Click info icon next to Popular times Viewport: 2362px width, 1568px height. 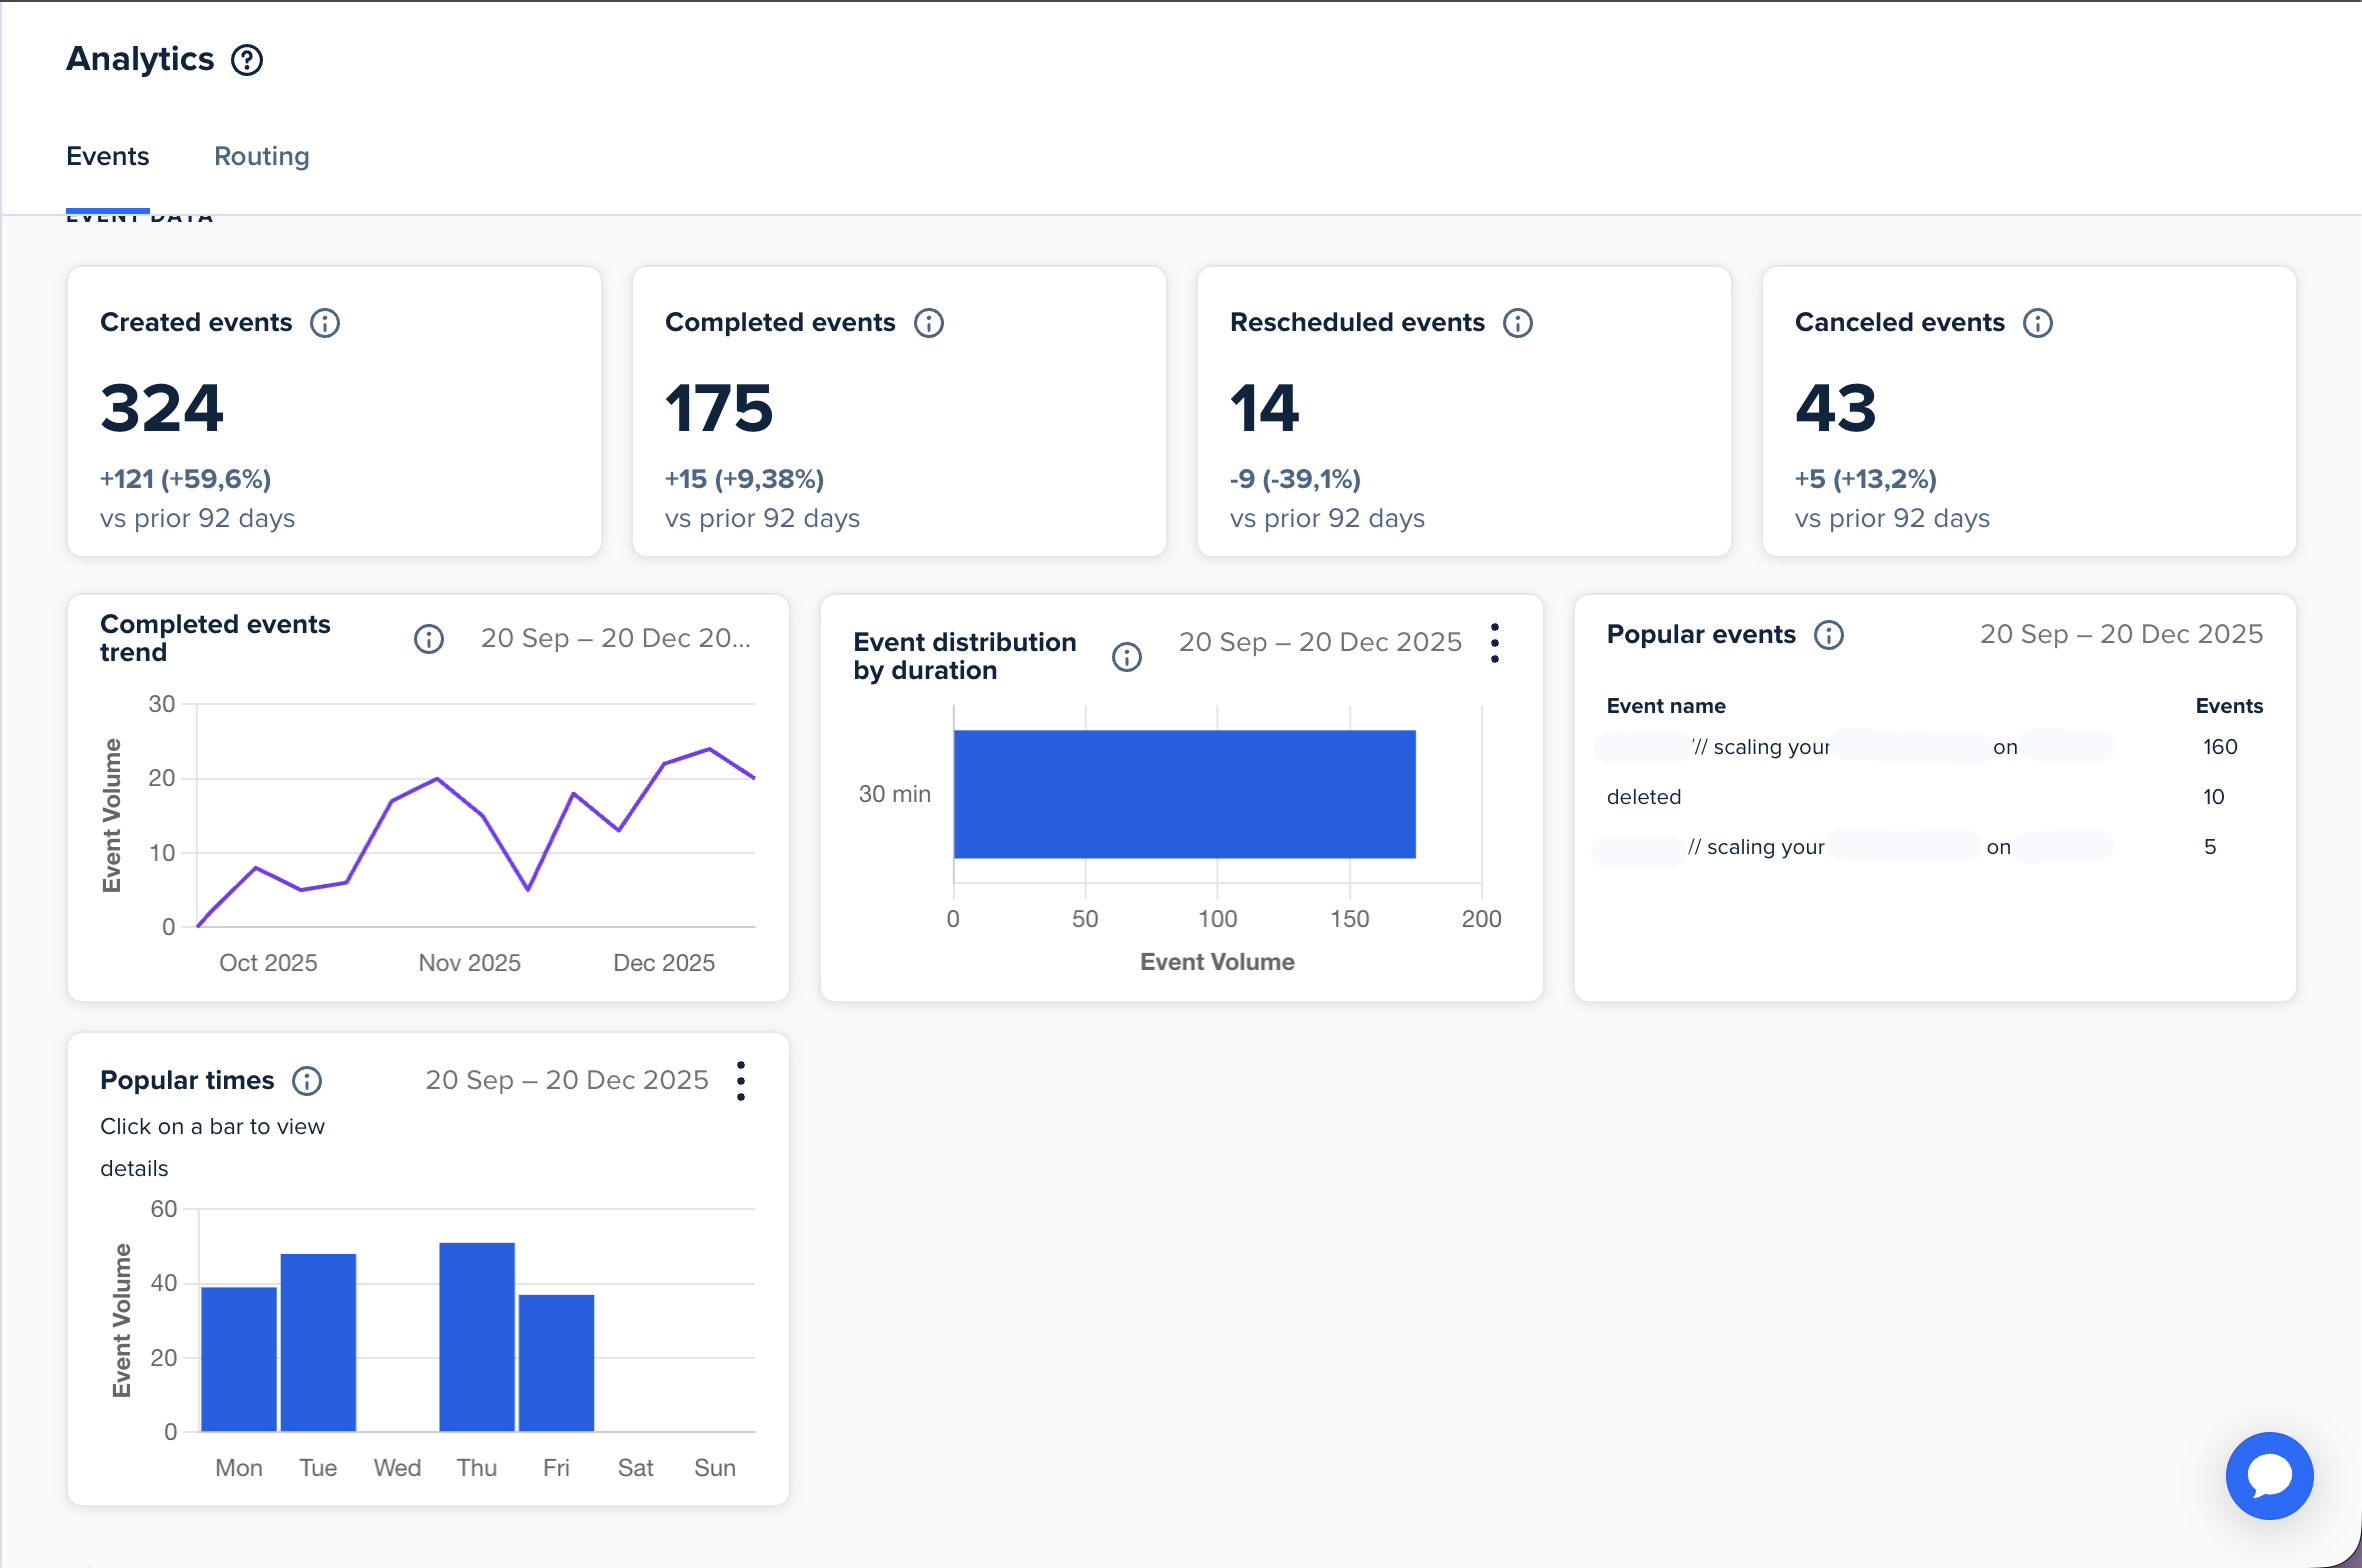click(307, 1081)
